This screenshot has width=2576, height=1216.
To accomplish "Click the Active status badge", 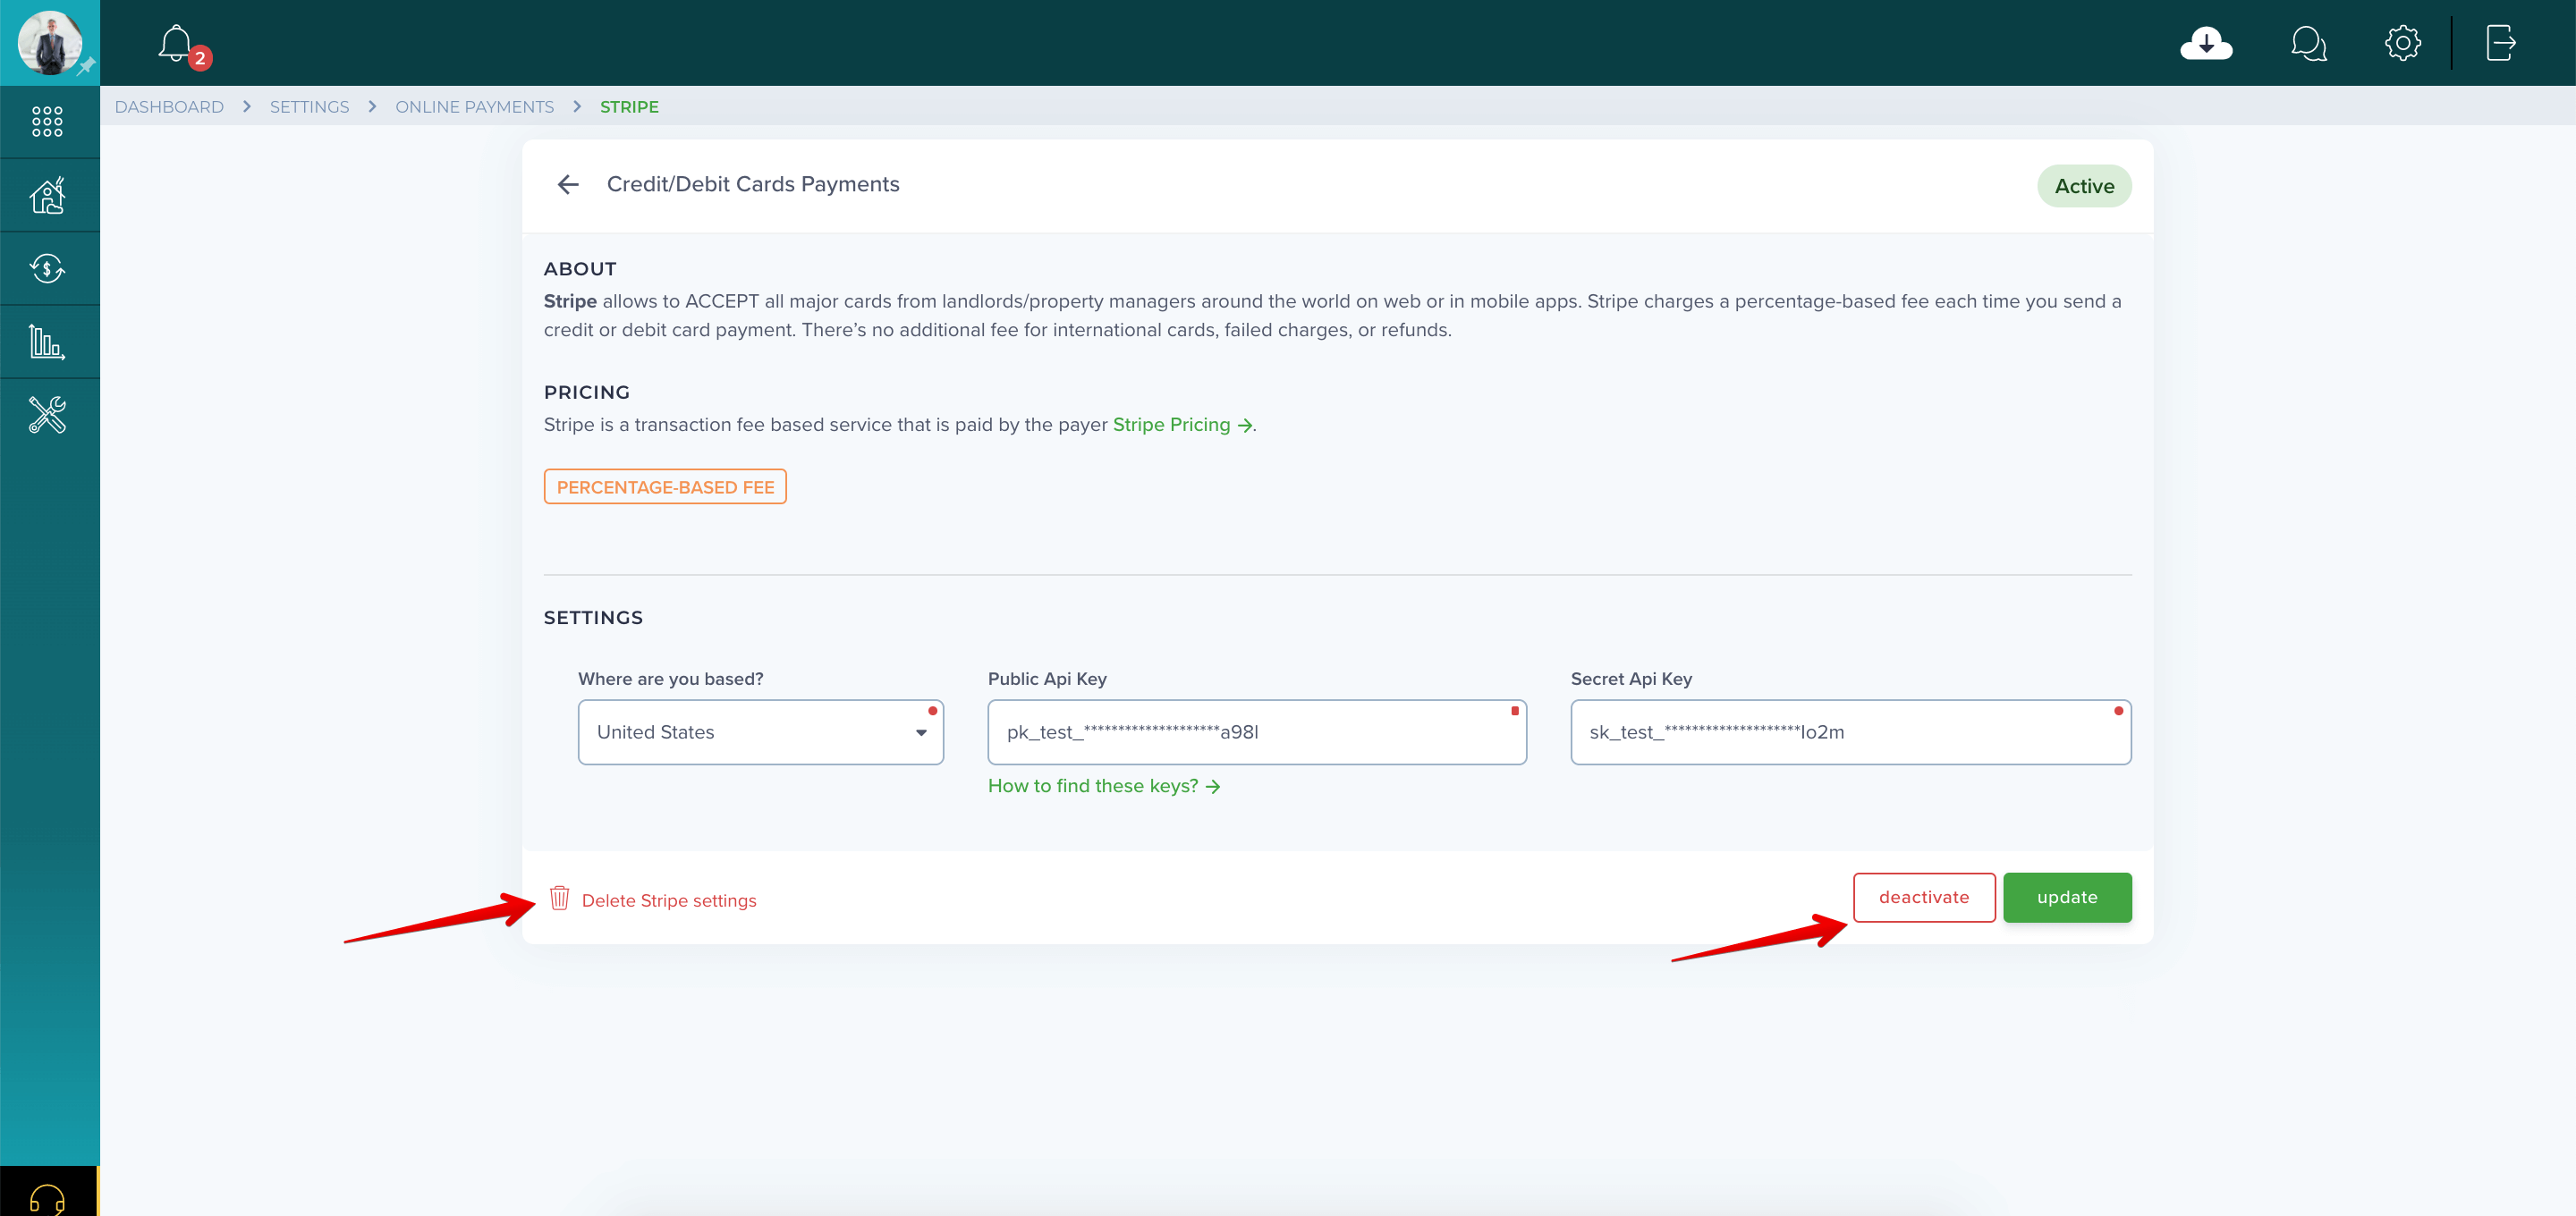I will point(2083,186).
